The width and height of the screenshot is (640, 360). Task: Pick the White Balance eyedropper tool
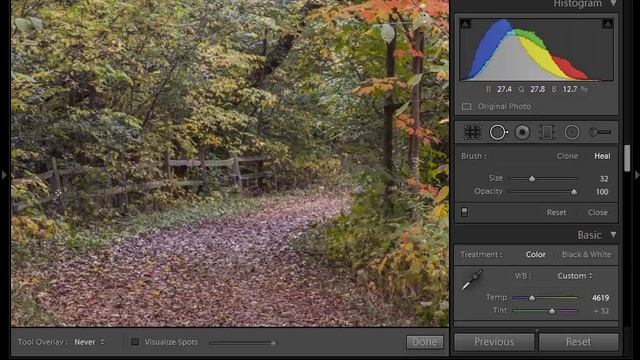pyautogui.click(x=471, y=280)
